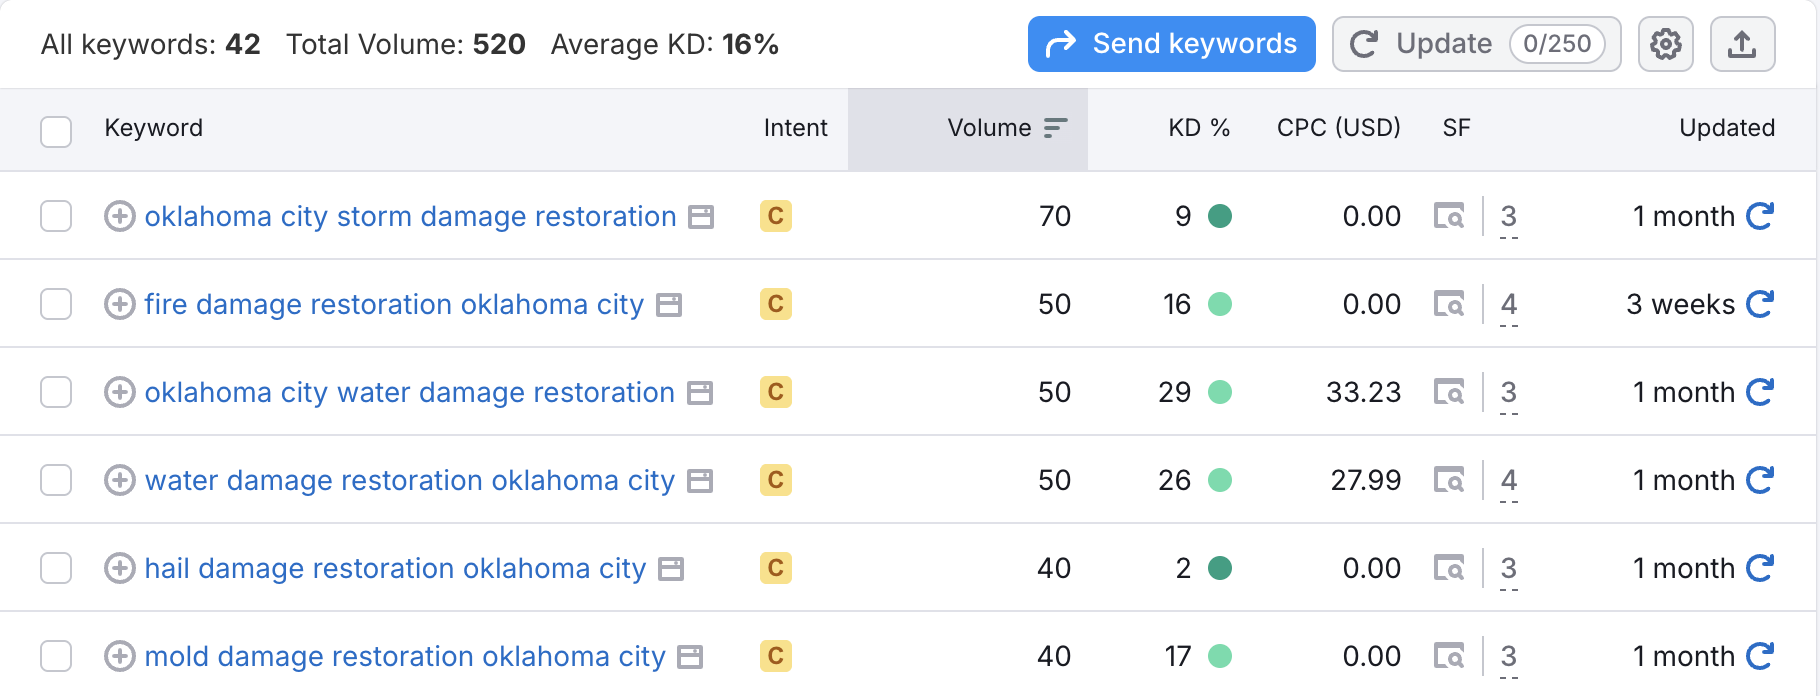Expand hail damage restoration oklahoma city details
1820x696 pixels.
pyautogui.click(x=119, y=567)
